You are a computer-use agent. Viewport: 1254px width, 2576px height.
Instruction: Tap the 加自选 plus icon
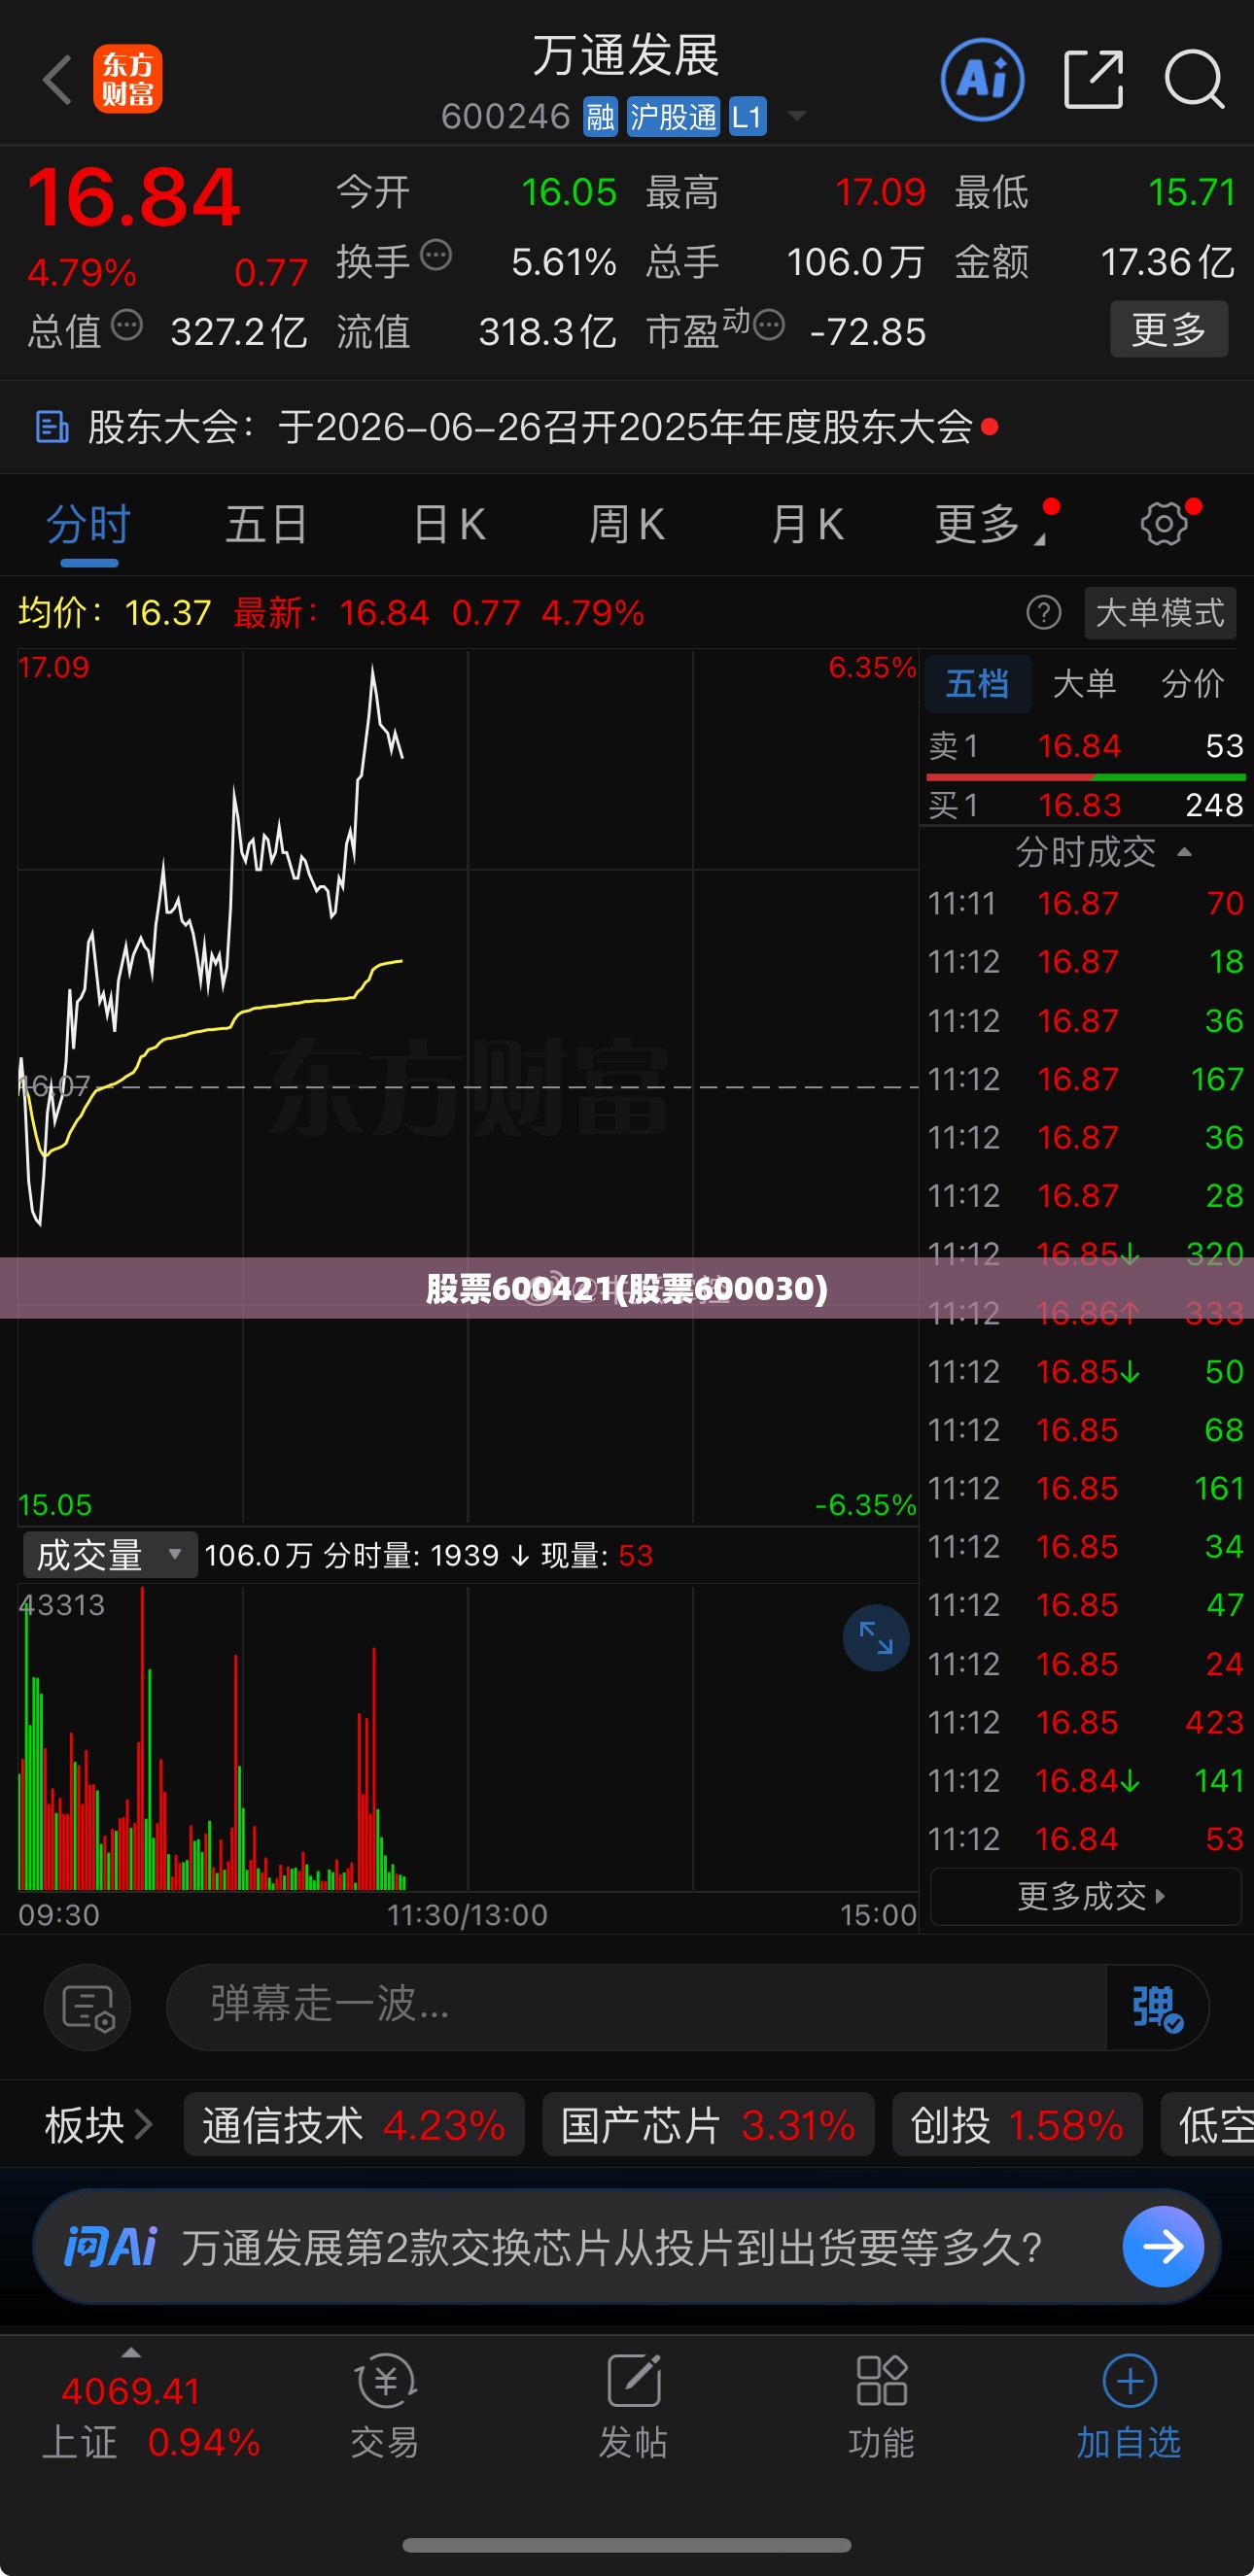[x=1129, y=2381]
